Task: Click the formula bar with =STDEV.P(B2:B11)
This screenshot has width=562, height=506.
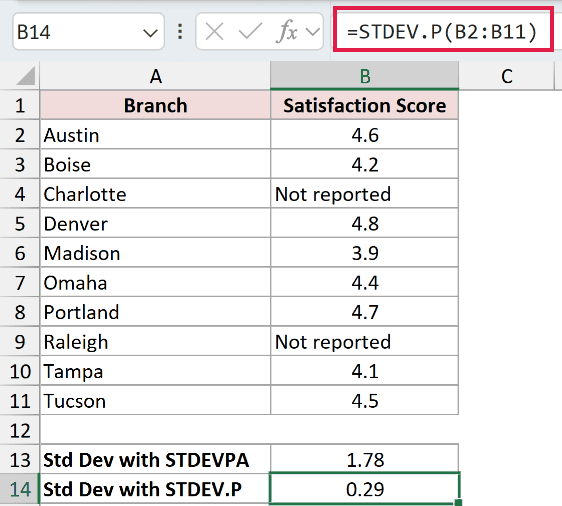Action: tap(443, 32)
